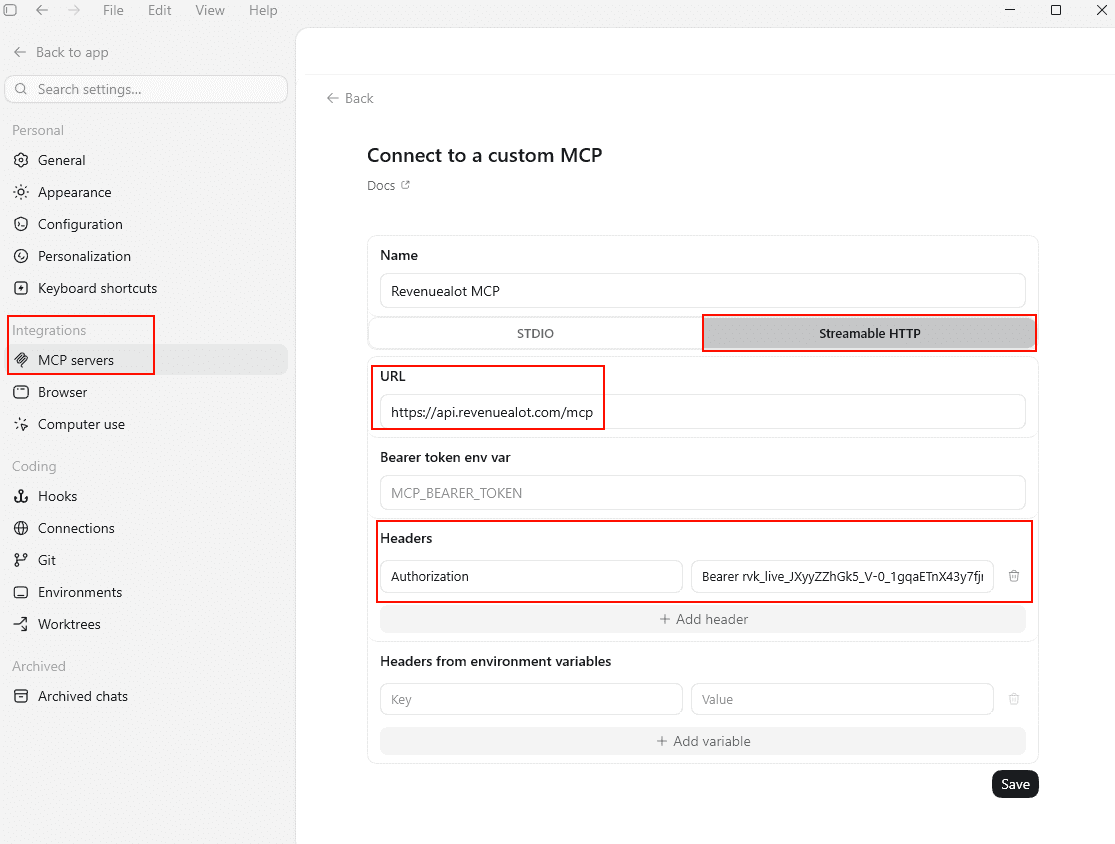Click the Environments icon

[21, 592]
